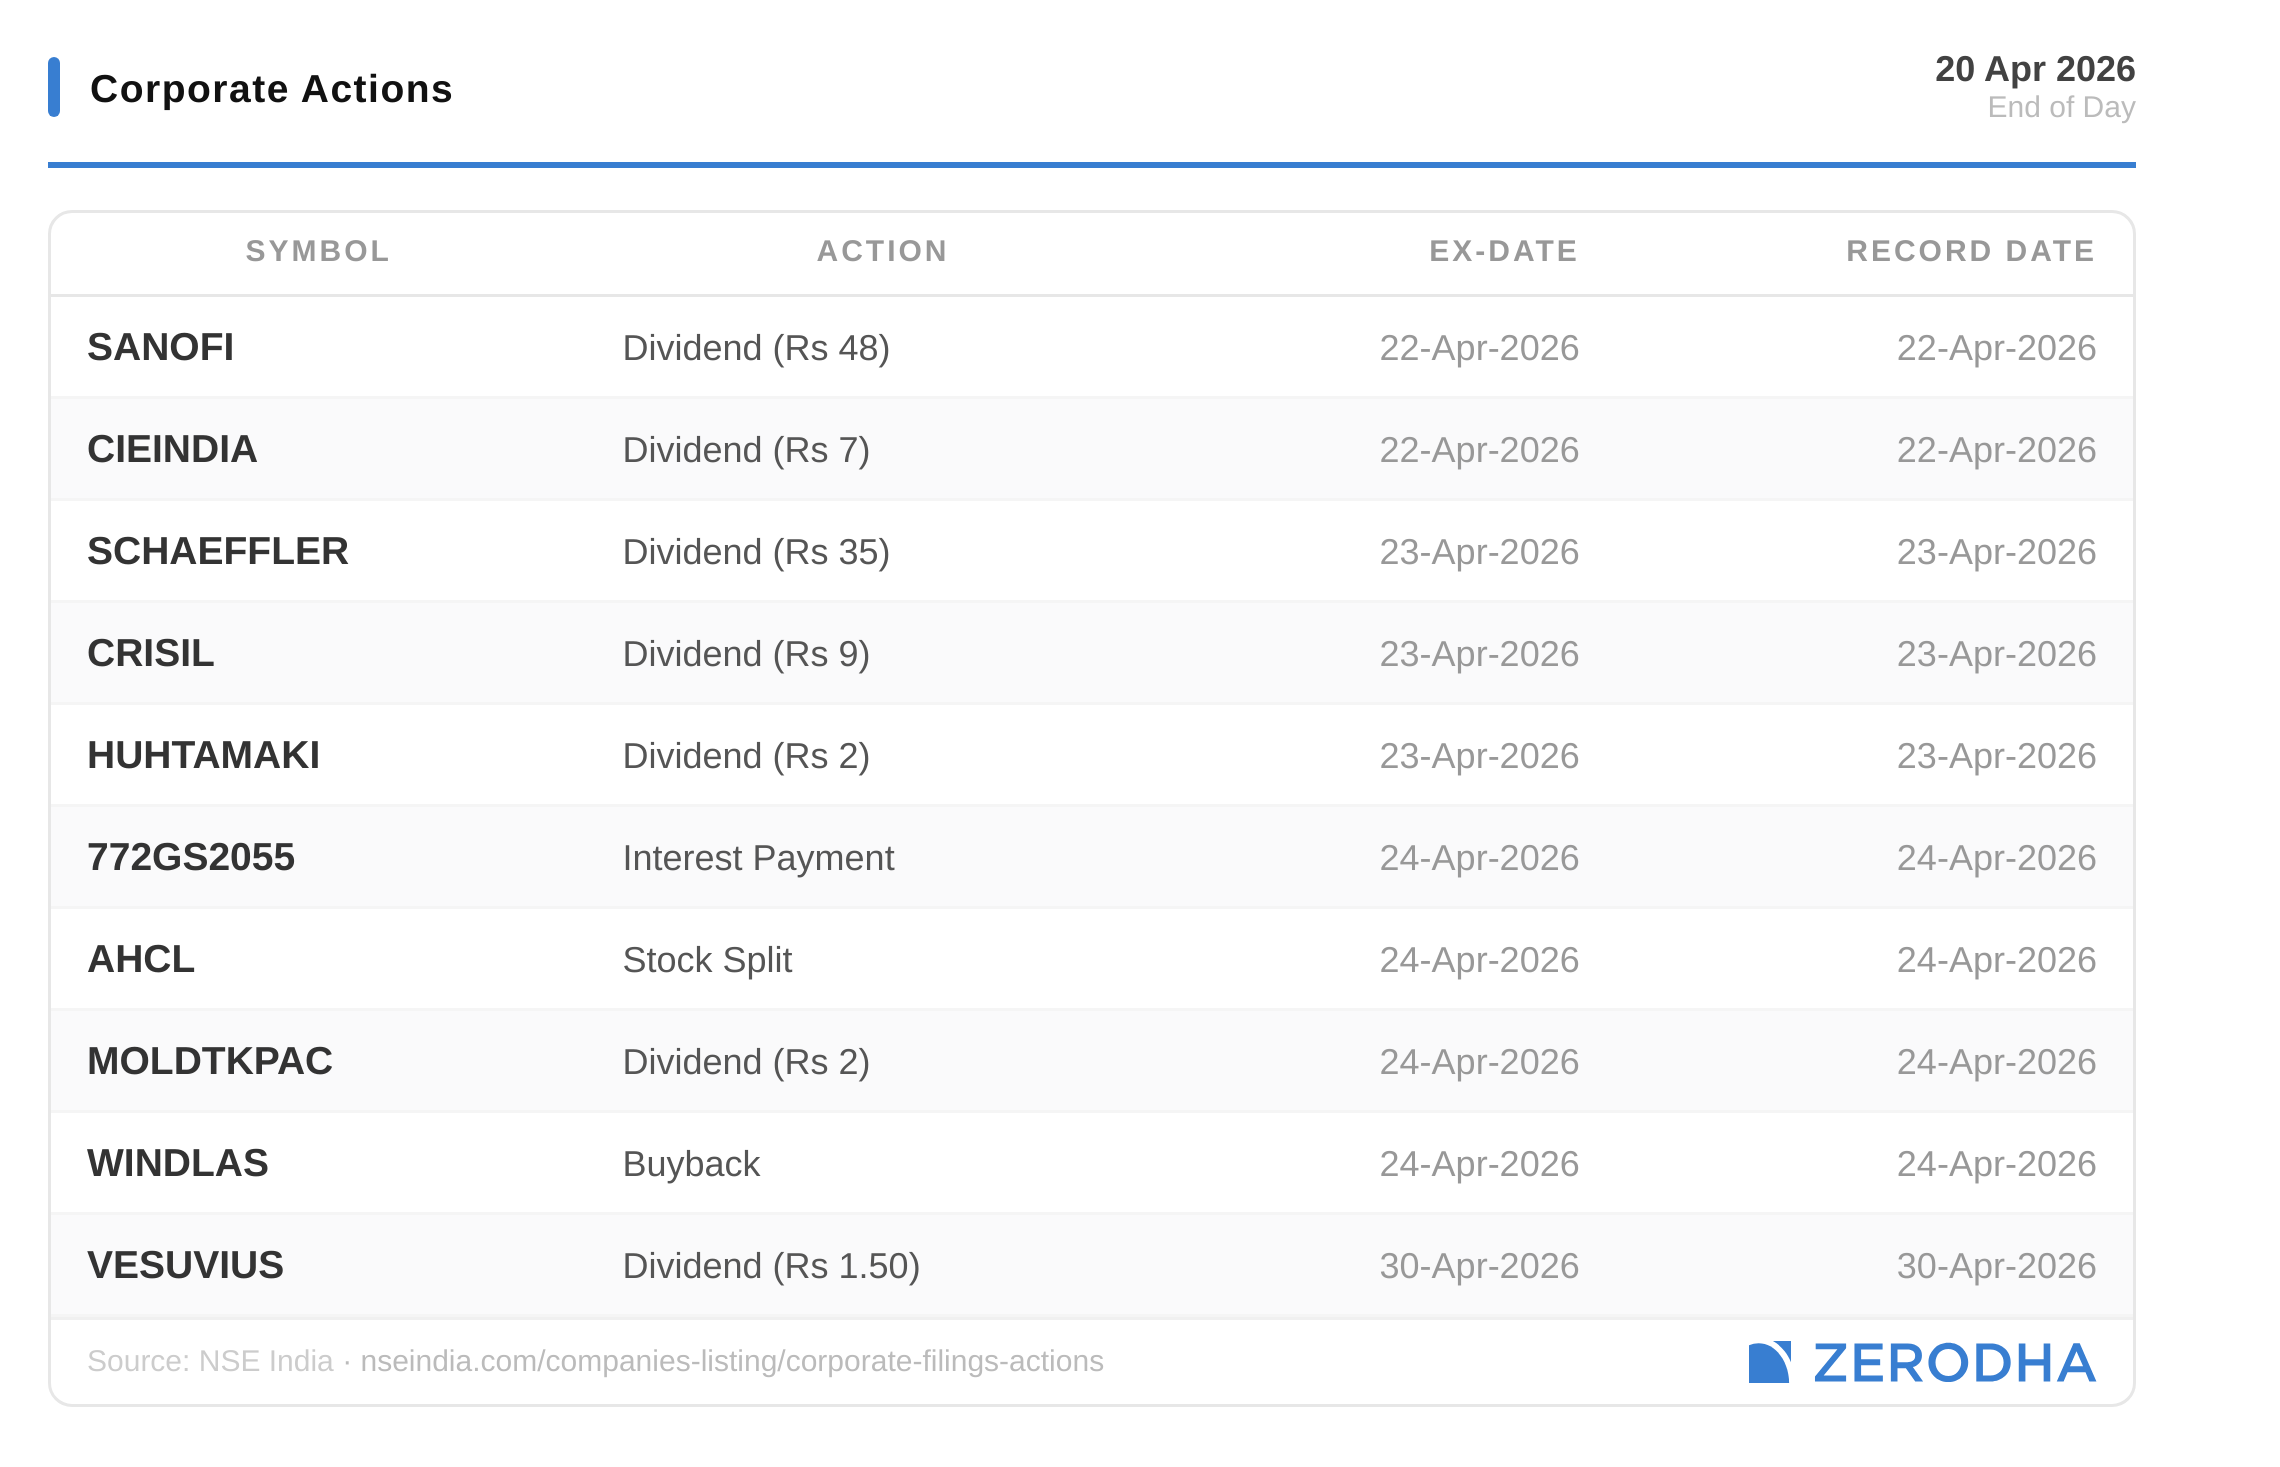Click the Corporate Actions title
This screenshot has height=1467, width=2280.
[x=271, y=89]
